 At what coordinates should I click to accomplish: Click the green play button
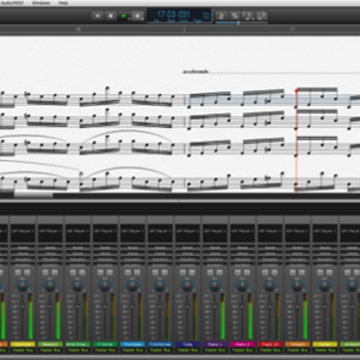(x=124, y=16)
